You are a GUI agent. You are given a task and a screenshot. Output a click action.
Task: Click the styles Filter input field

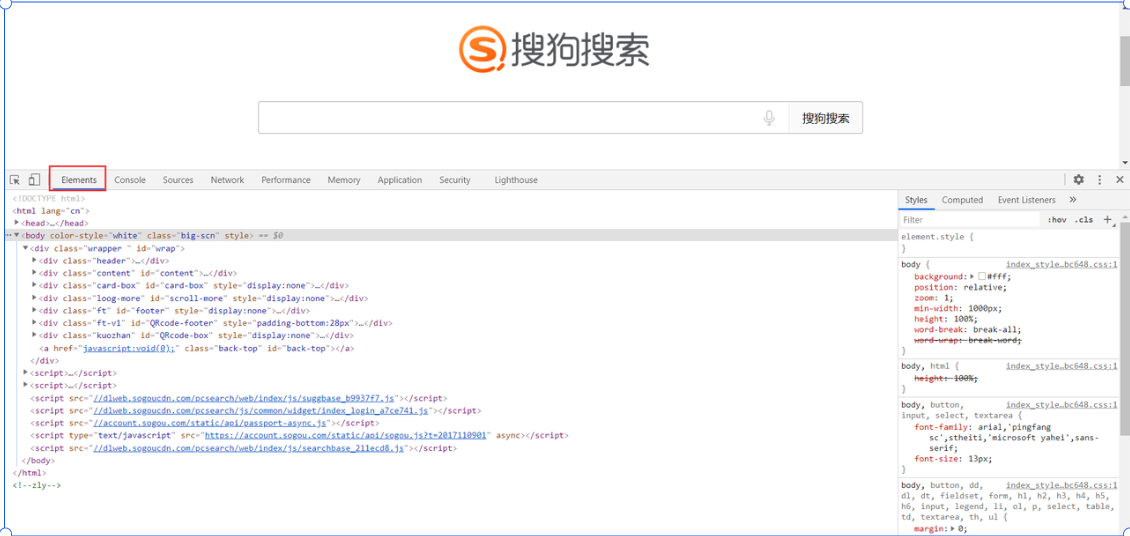point(969,220)
